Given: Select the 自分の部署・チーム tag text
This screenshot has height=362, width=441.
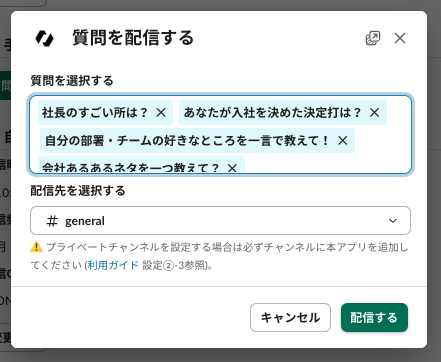Looking at the screenshot, I should point(187,140).
